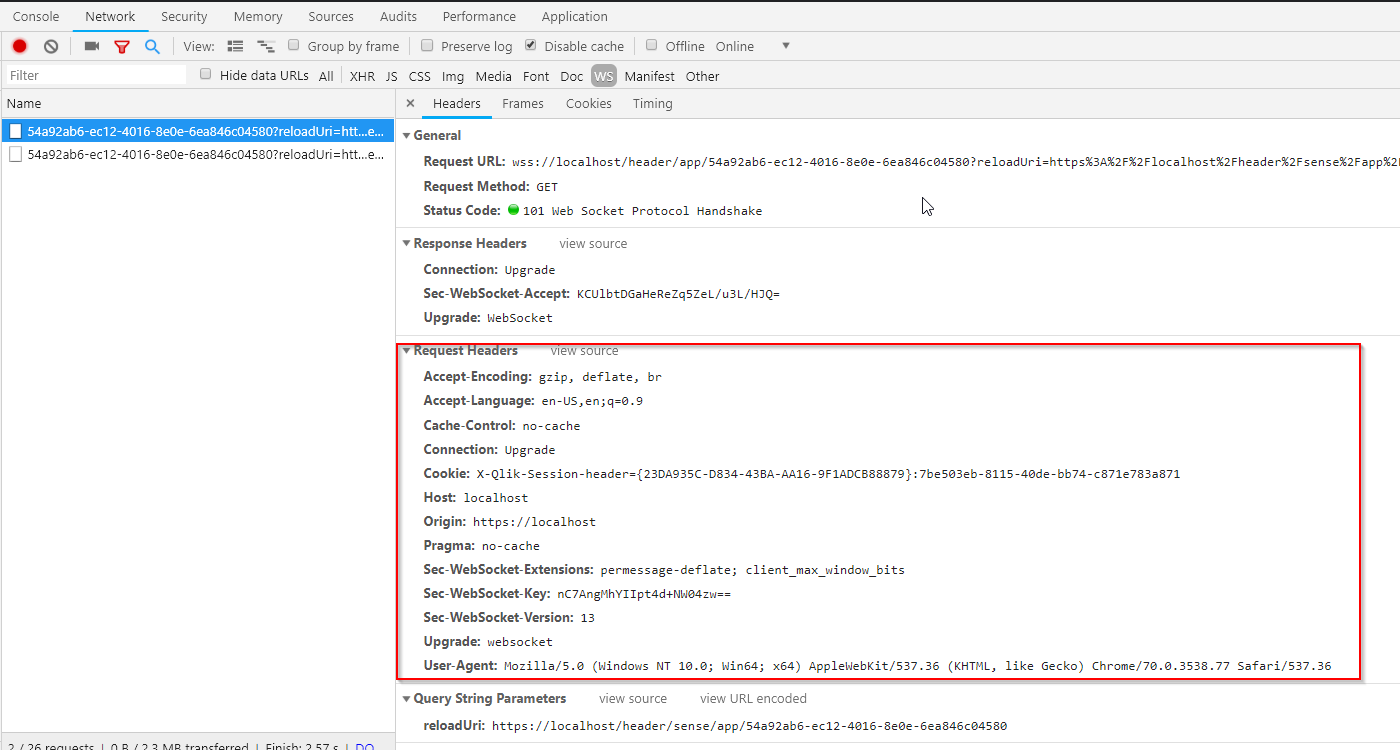
Task: Click the Origin https://localhost value
Action: [x=534, y=522]
